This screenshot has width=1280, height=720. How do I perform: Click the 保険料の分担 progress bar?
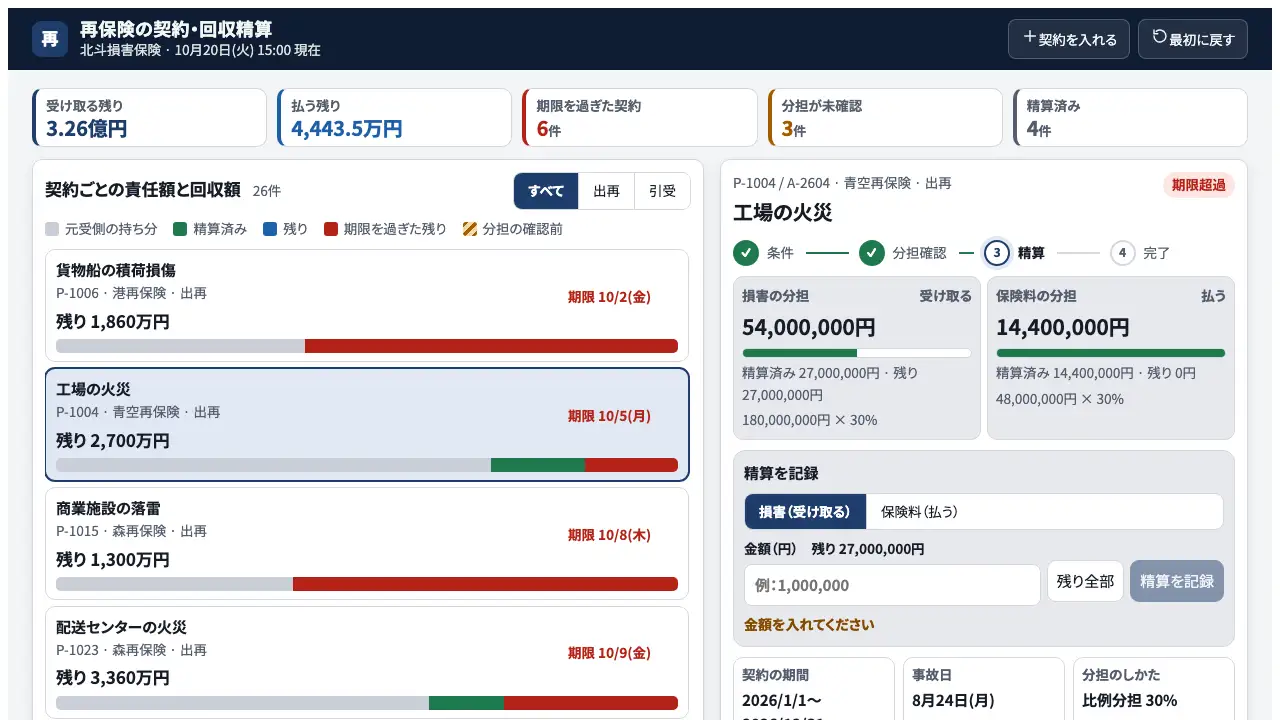coord(1111,352)
